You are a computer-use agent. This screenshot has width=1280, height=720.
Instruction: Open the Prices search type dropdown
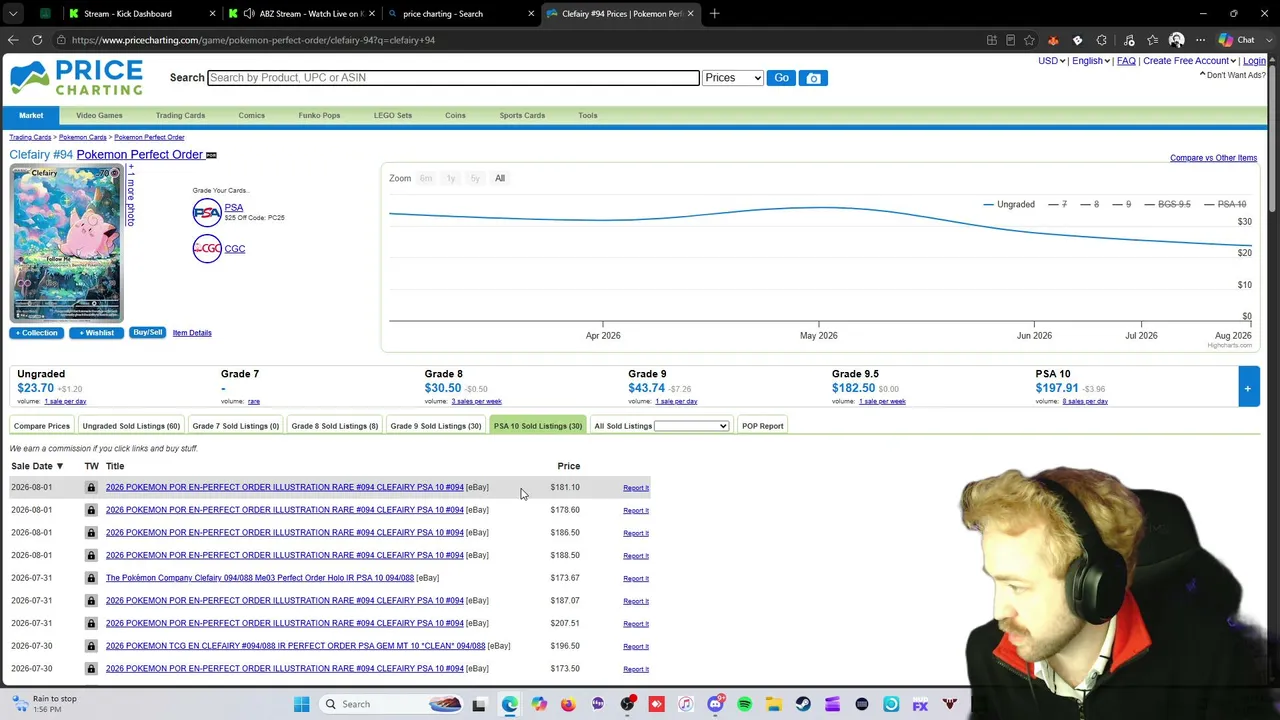[733, 78]
